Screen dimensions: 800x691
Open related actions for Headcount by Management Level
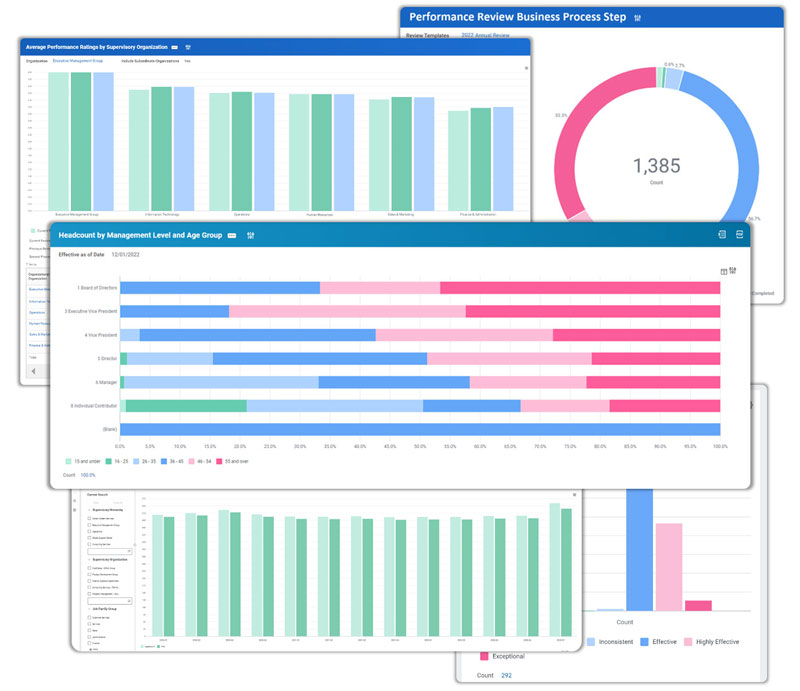point(232,235)
